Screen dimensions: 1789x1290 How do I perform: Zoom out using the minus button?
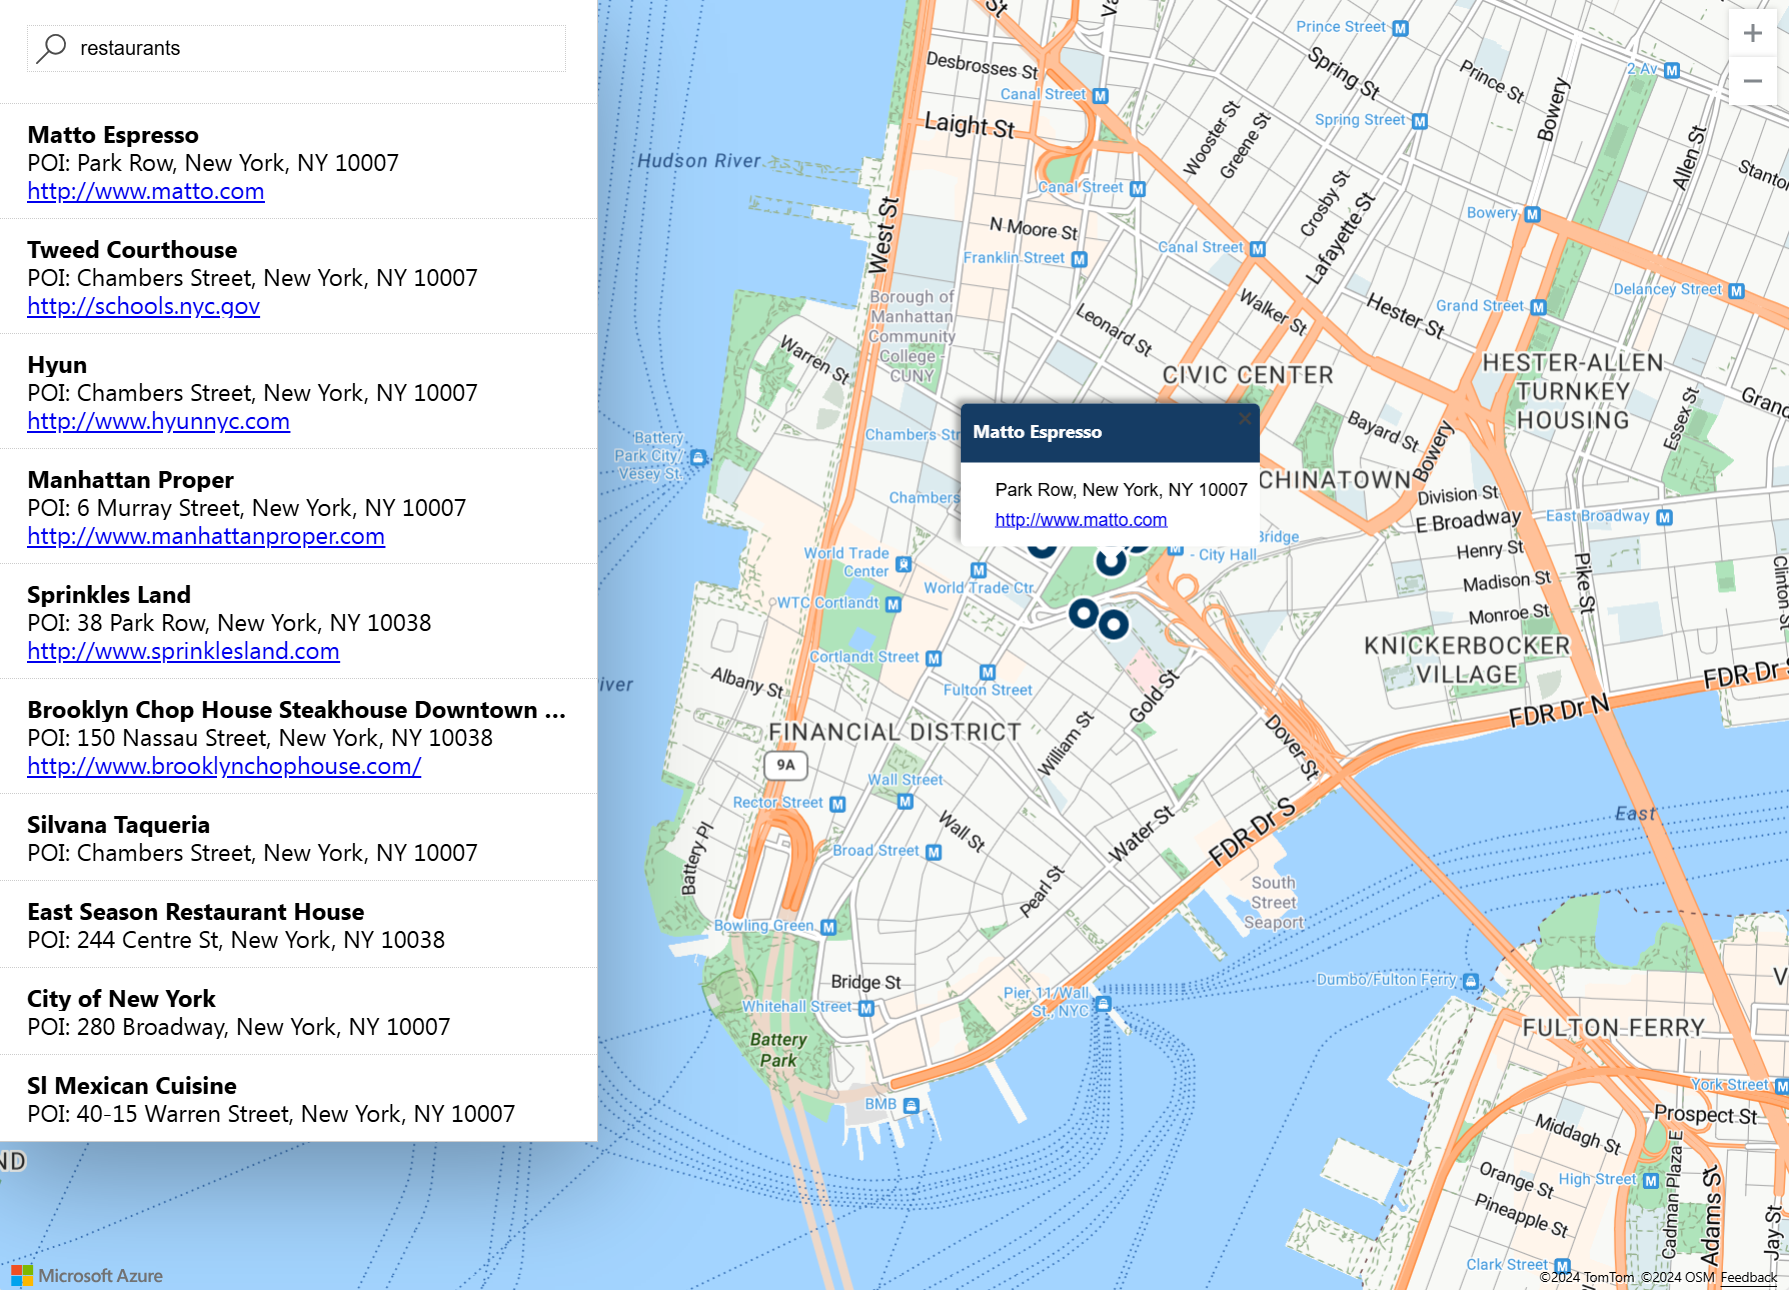1752,81
